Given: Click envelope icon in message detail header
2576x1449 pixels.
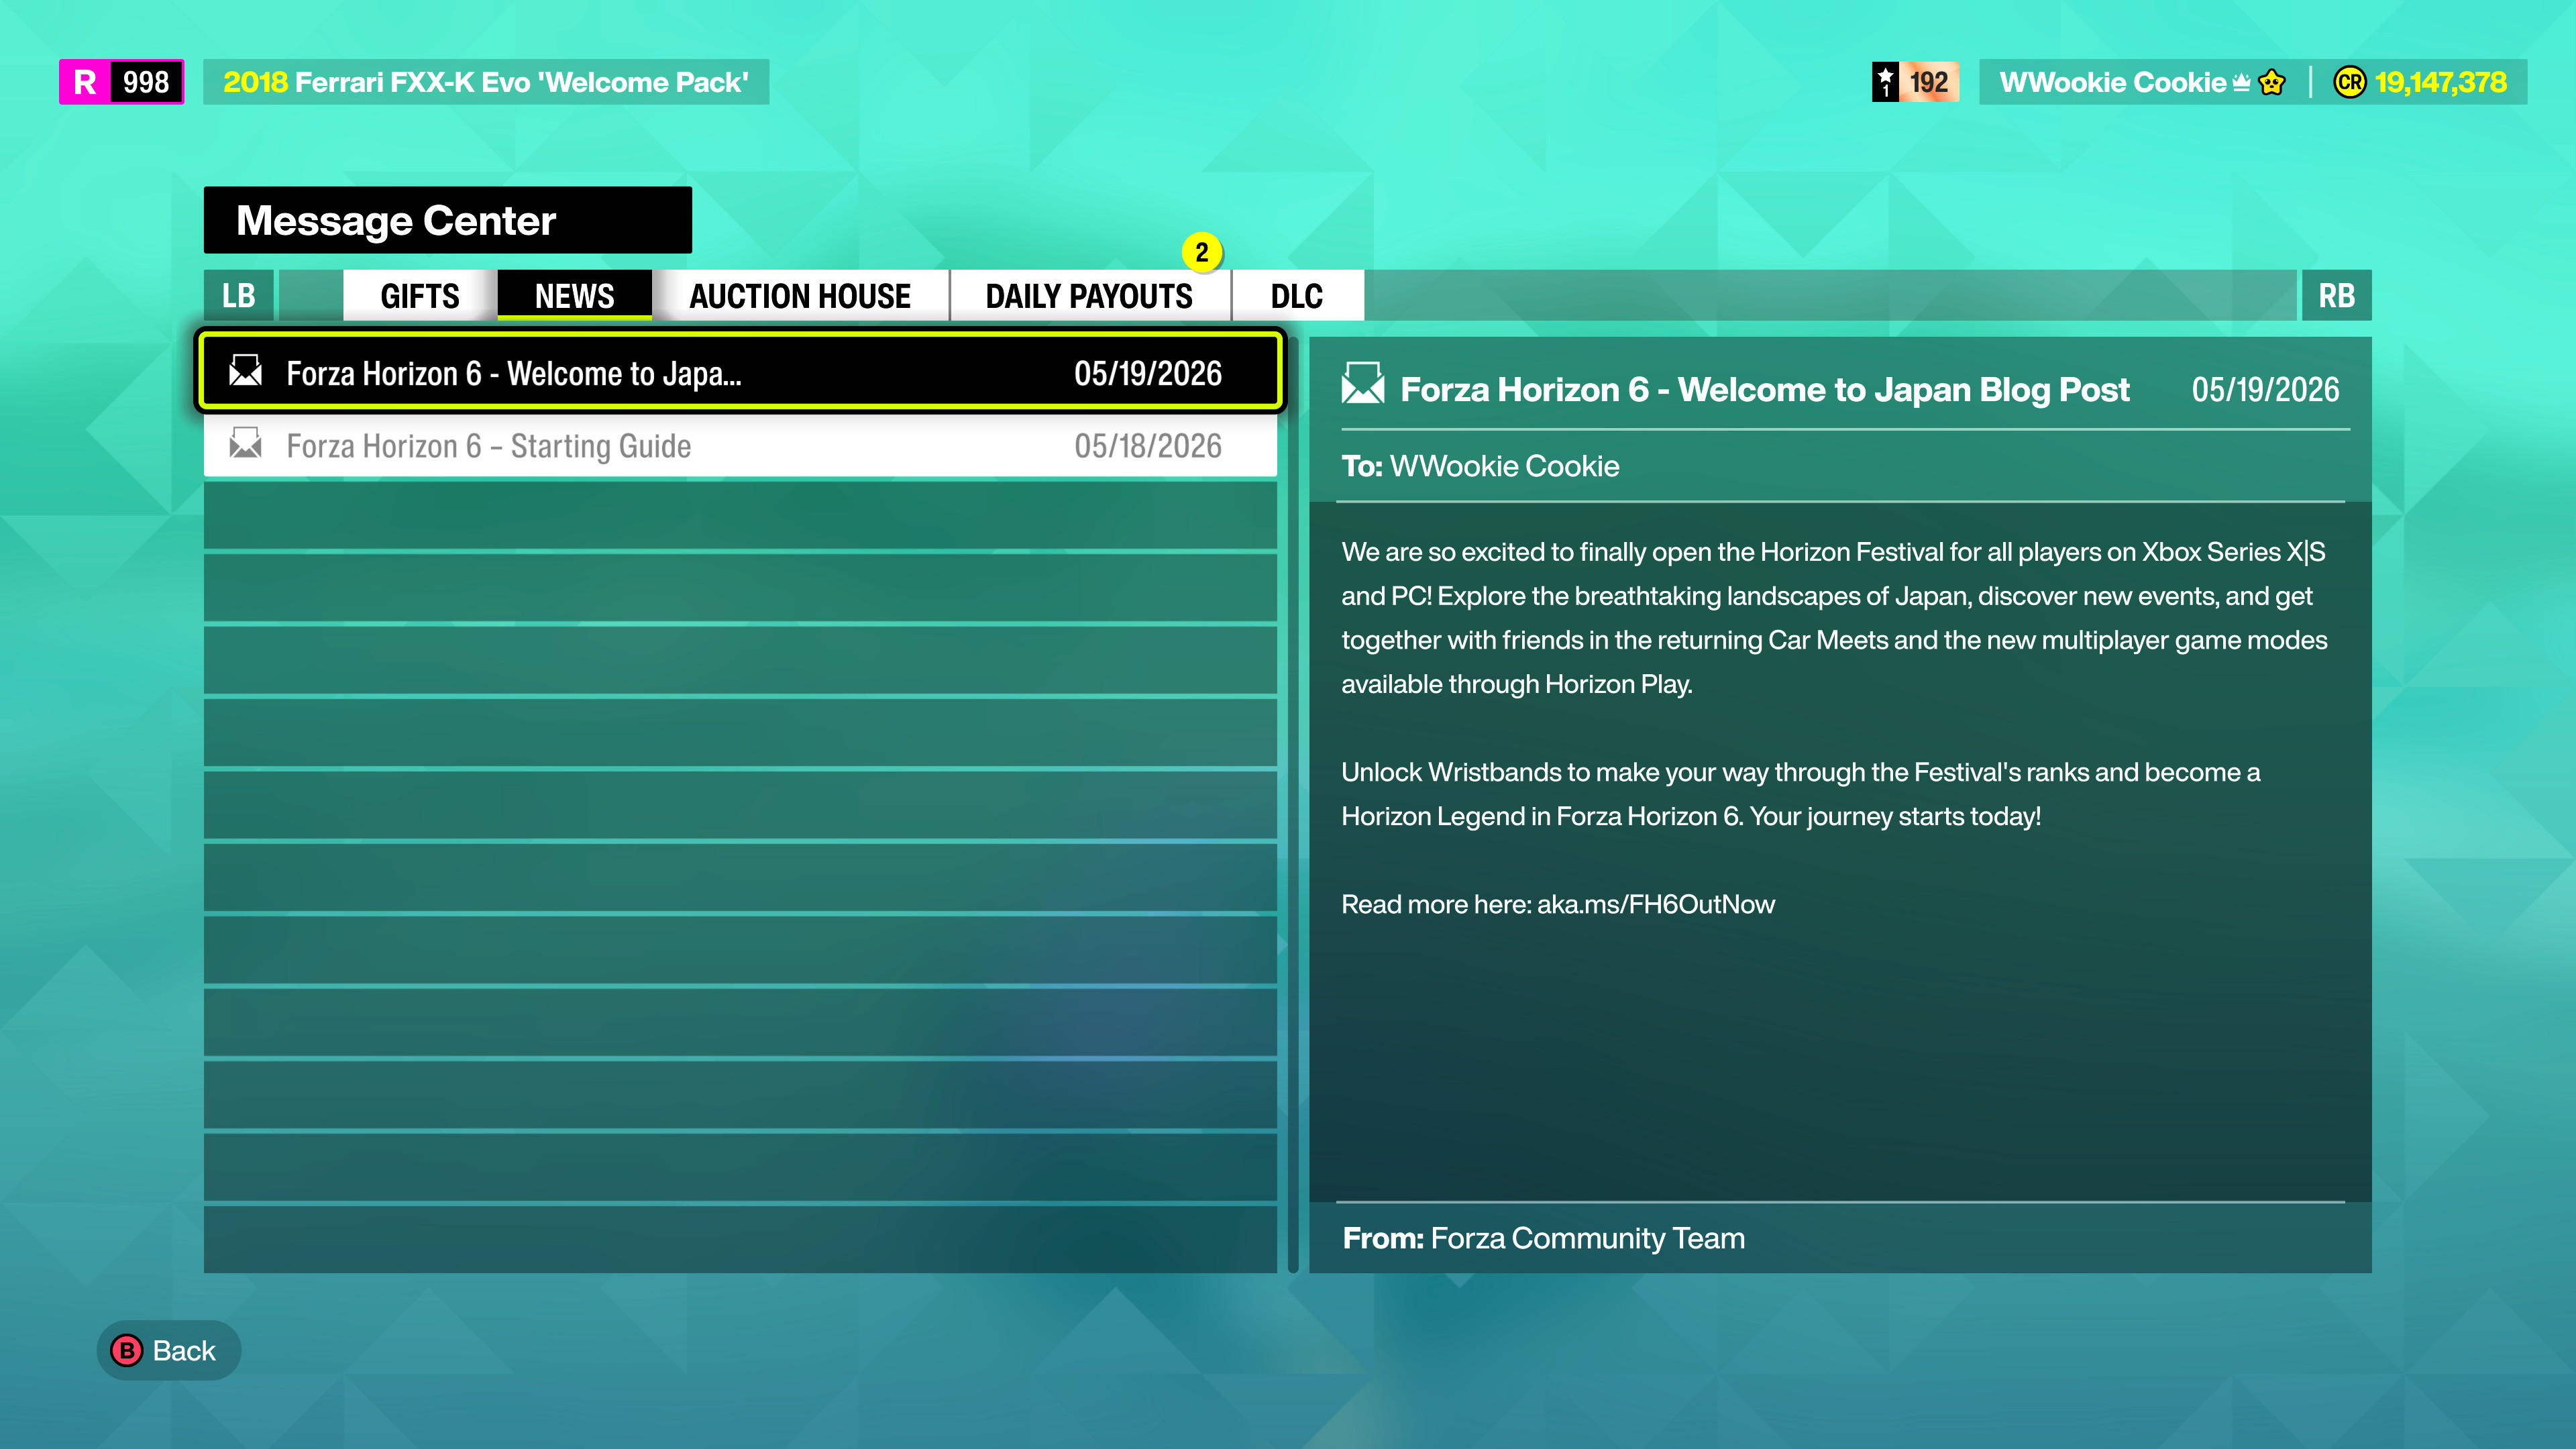Looking at the screenshot, I should (x=1363, y=384).
